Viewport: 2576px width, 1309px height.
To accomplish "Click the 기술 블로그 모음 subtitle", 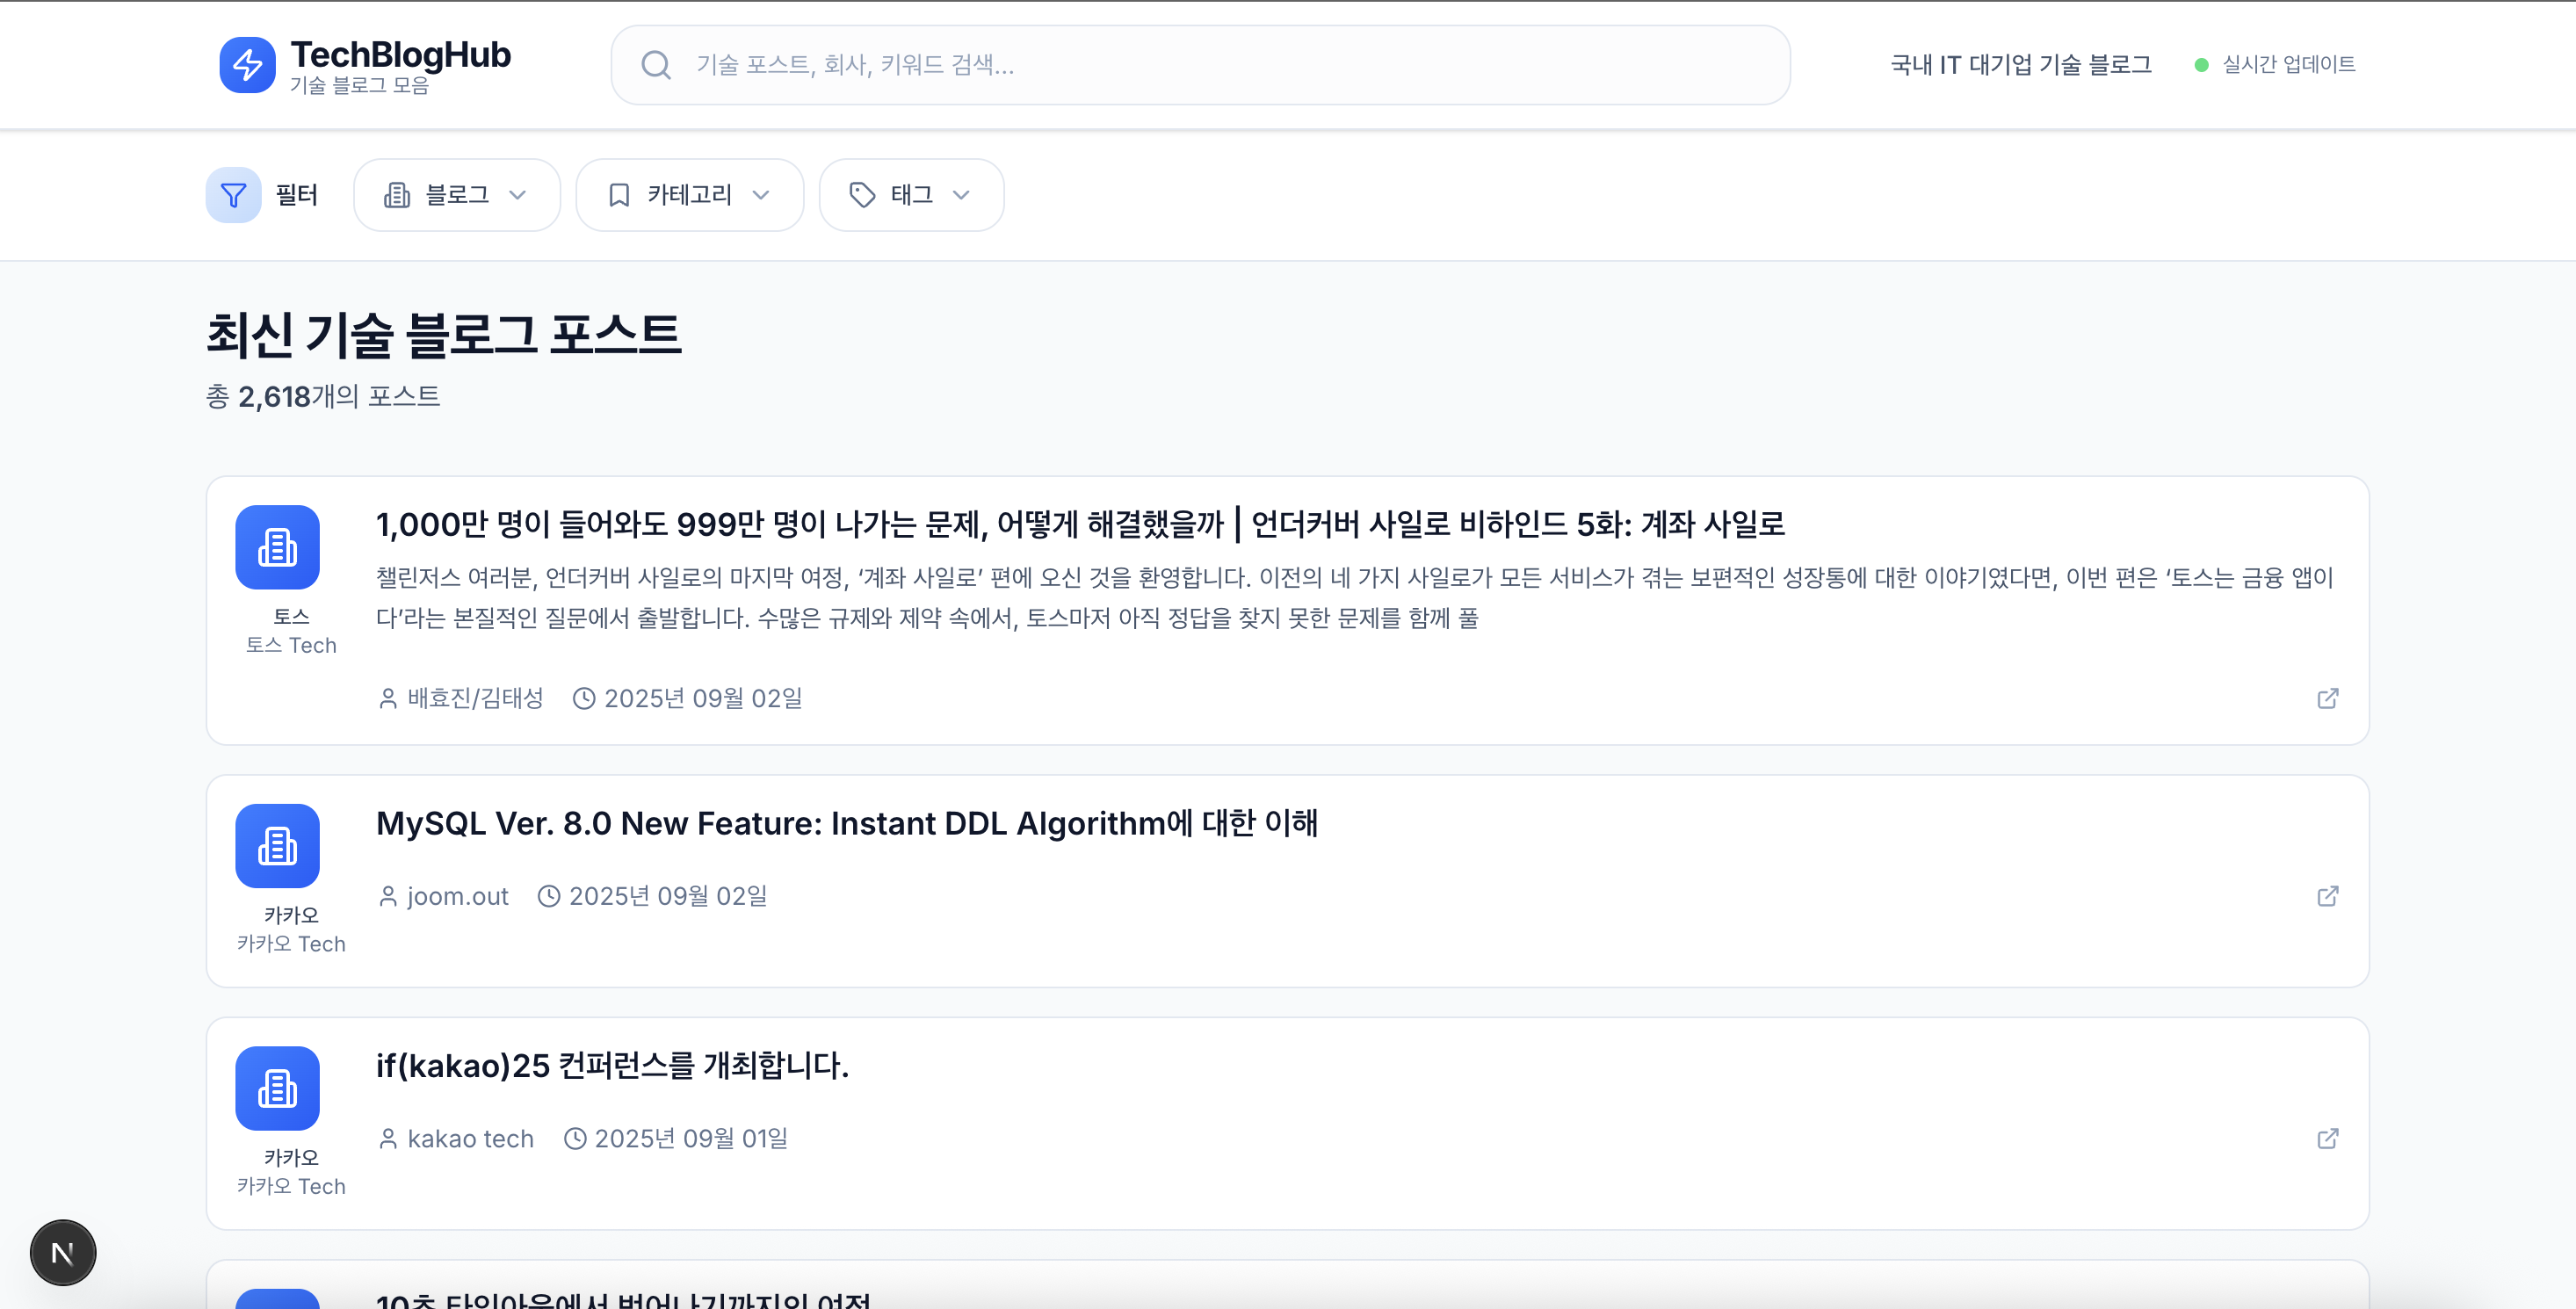I will [359, 86].
